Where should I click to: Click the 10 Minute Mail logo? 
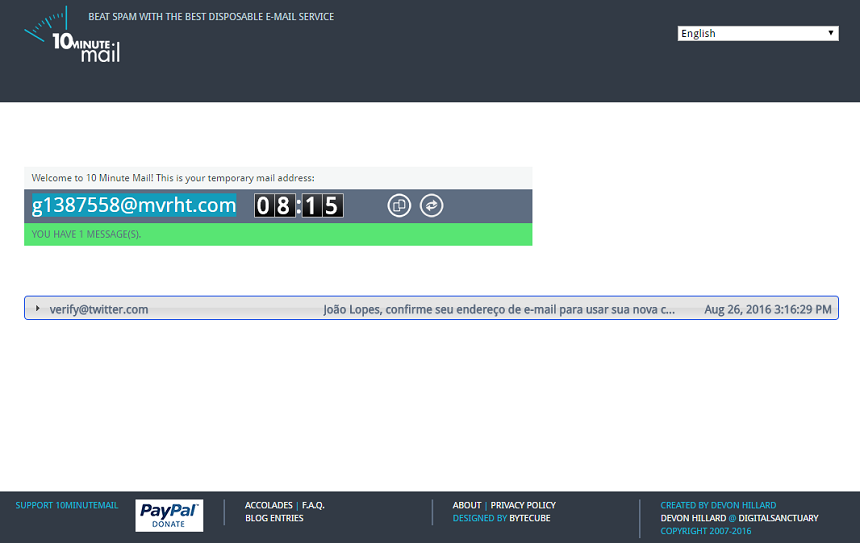point(72,35)
